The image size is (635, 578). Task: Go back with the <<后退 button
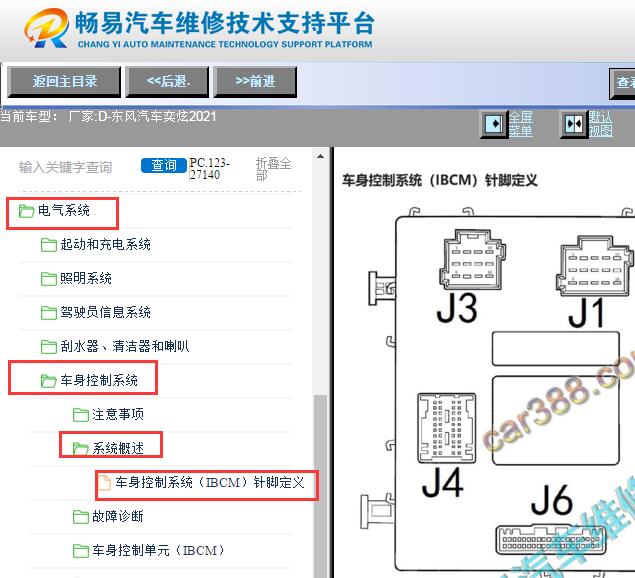[x=167, y=82]
